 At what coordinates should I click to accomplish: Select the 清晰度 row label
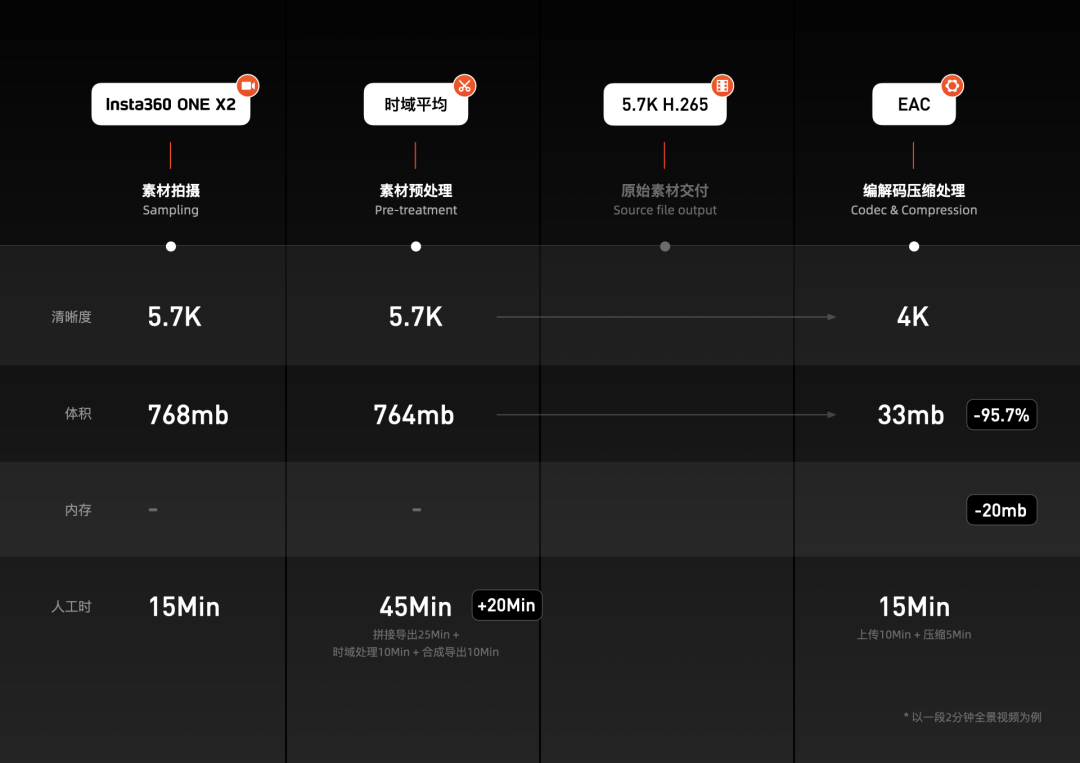coord(72,317)
